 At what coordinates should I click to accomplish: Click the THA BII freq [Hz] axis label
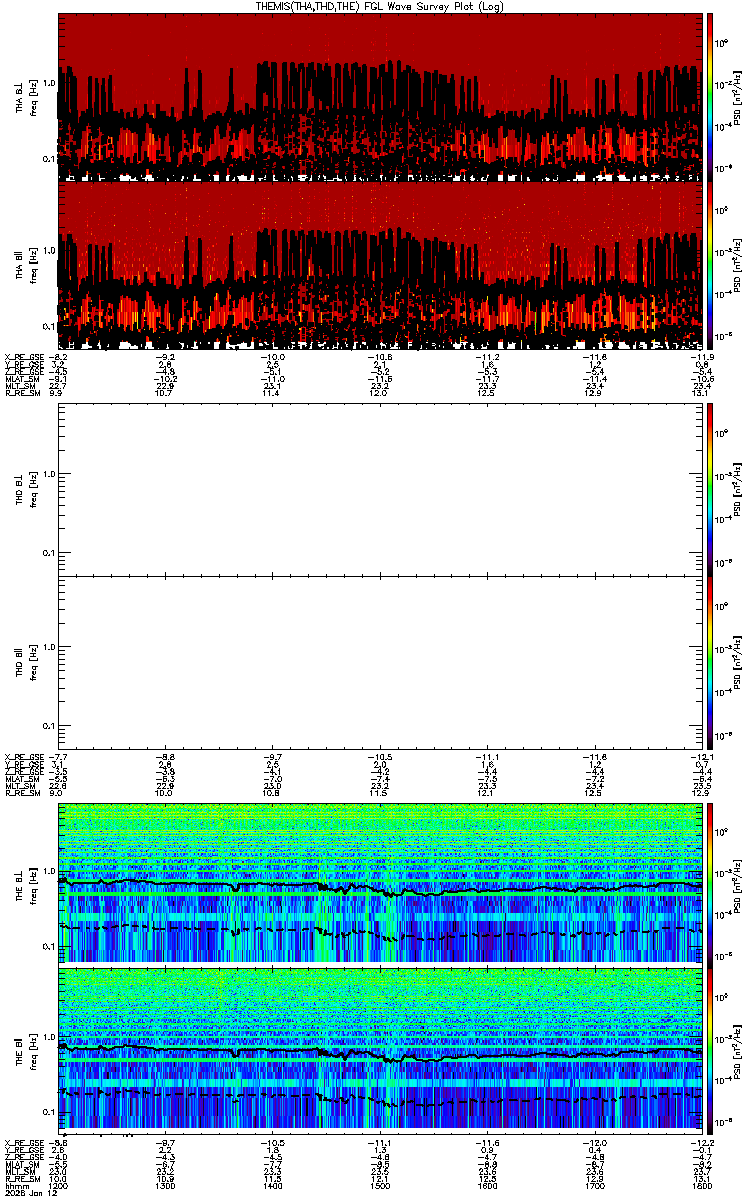click(x=34, y=266)
